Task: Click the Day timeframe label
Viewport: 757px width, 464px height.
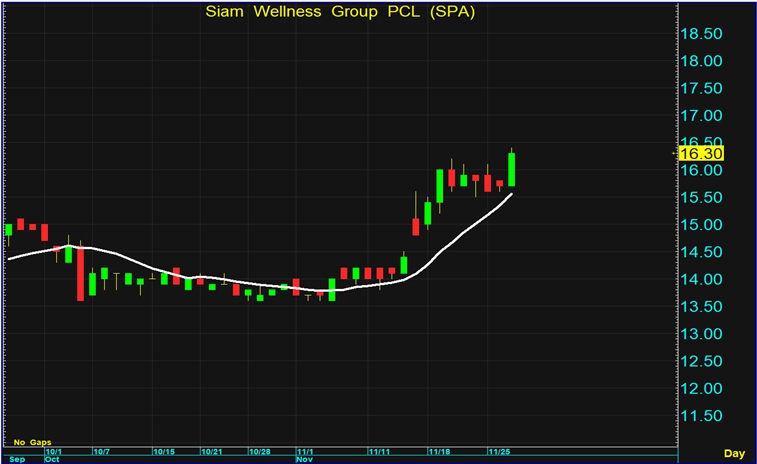Action: tap(734, 453)
